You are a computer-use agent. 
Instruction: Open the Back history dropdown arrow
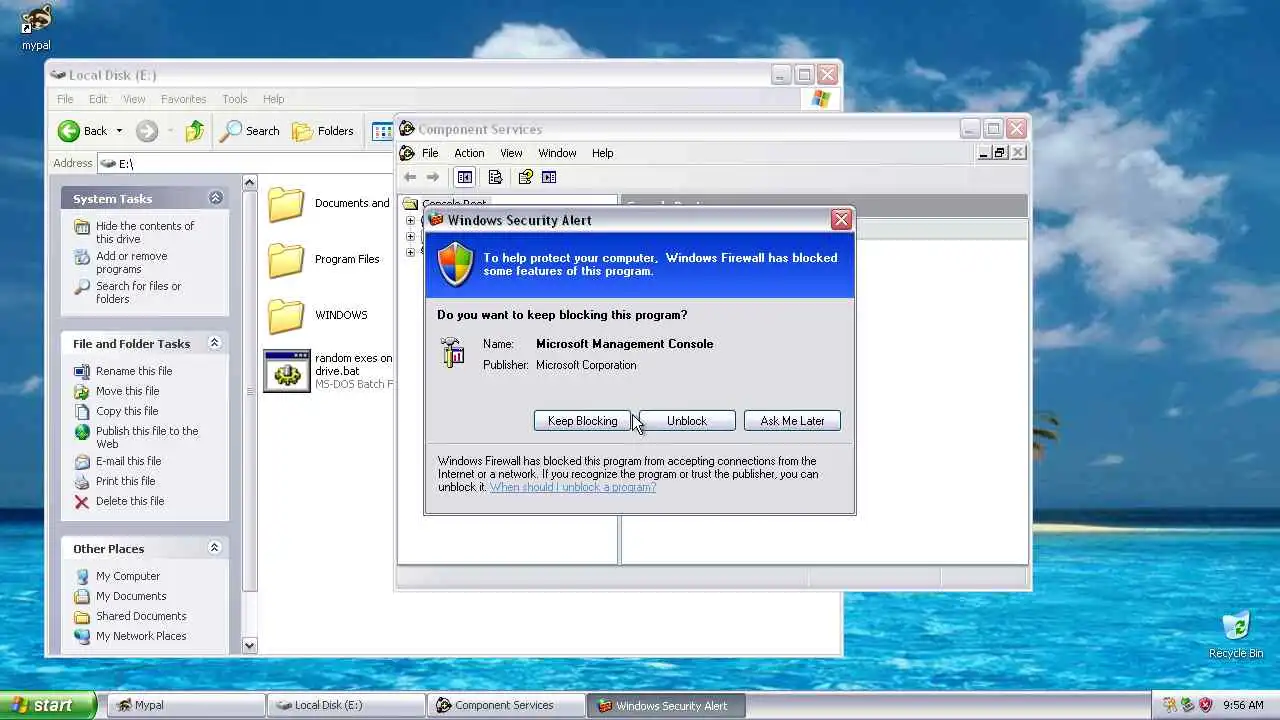click(119, 131)
